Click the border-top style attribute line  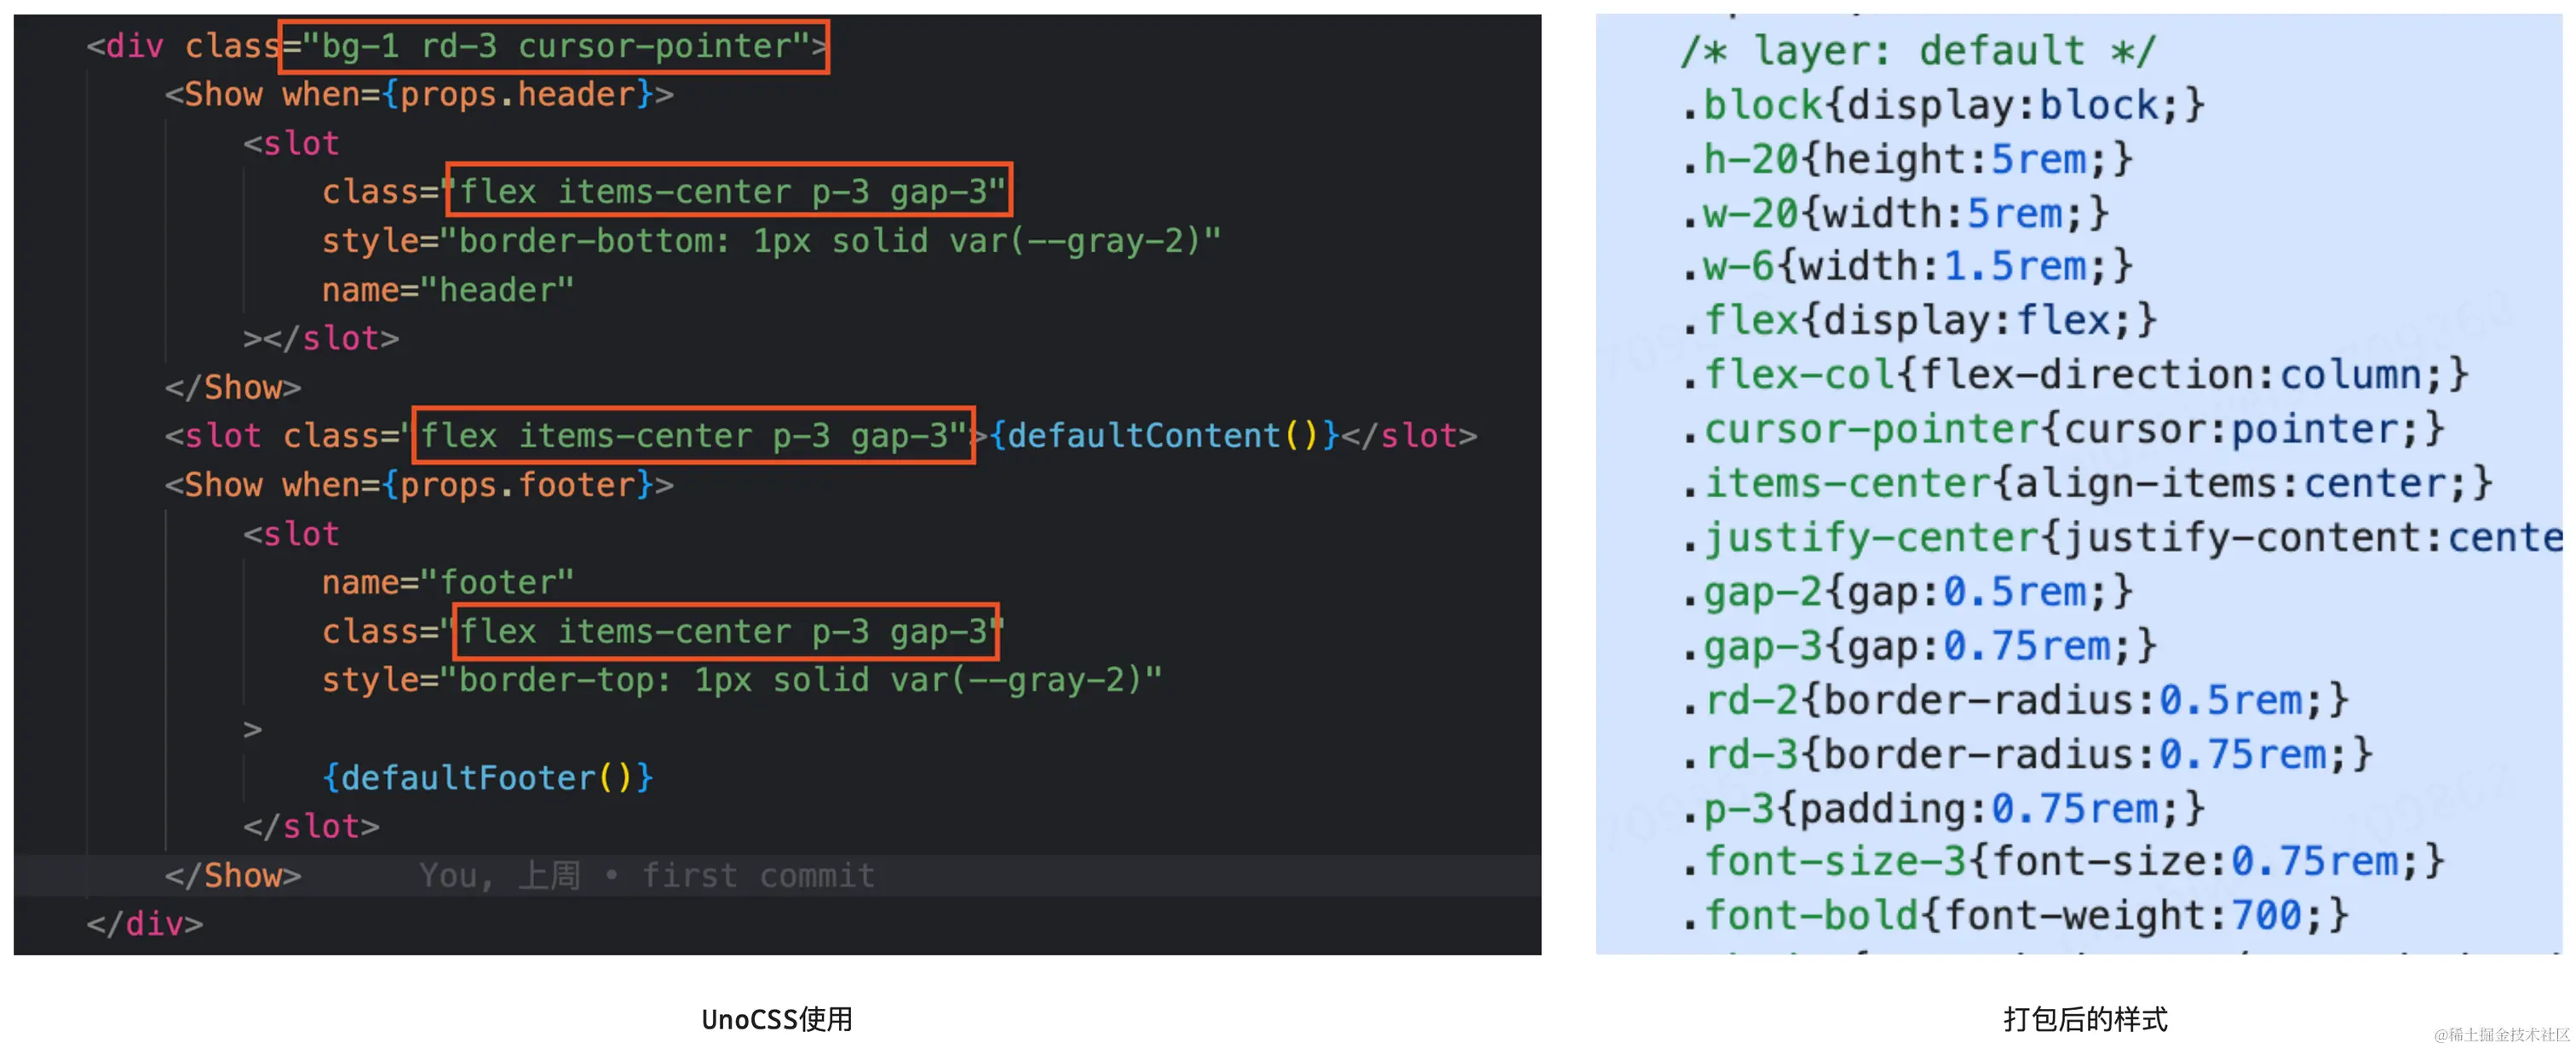coord(741,680)
